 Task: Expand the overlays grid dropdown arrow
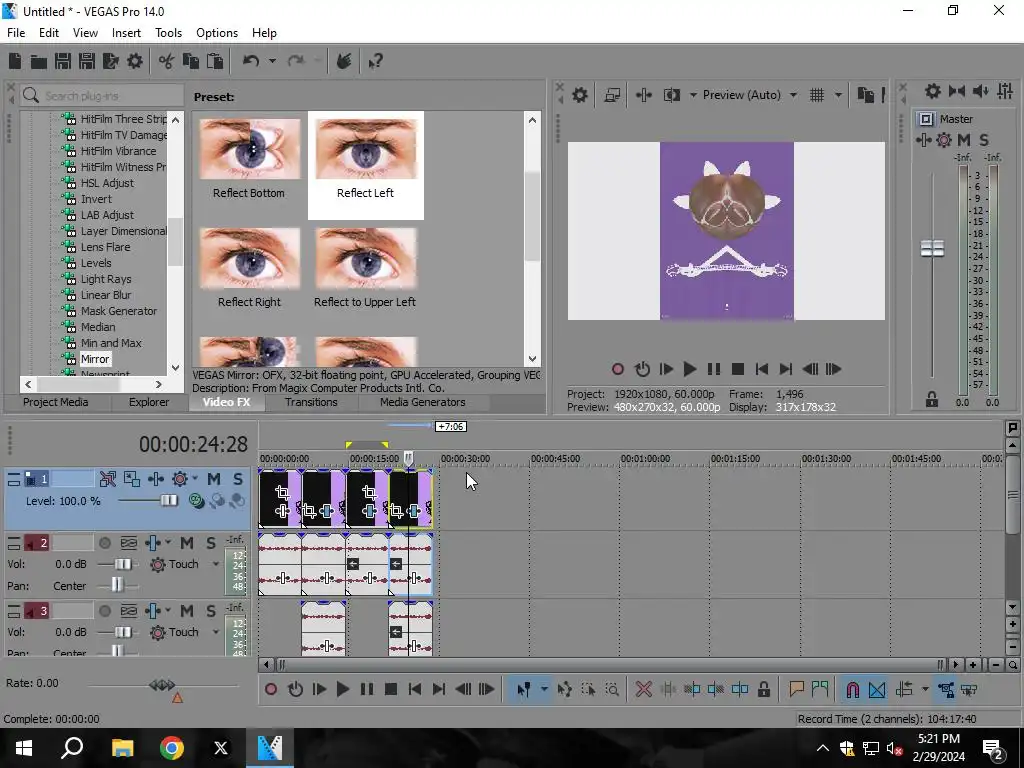point(838,95)
